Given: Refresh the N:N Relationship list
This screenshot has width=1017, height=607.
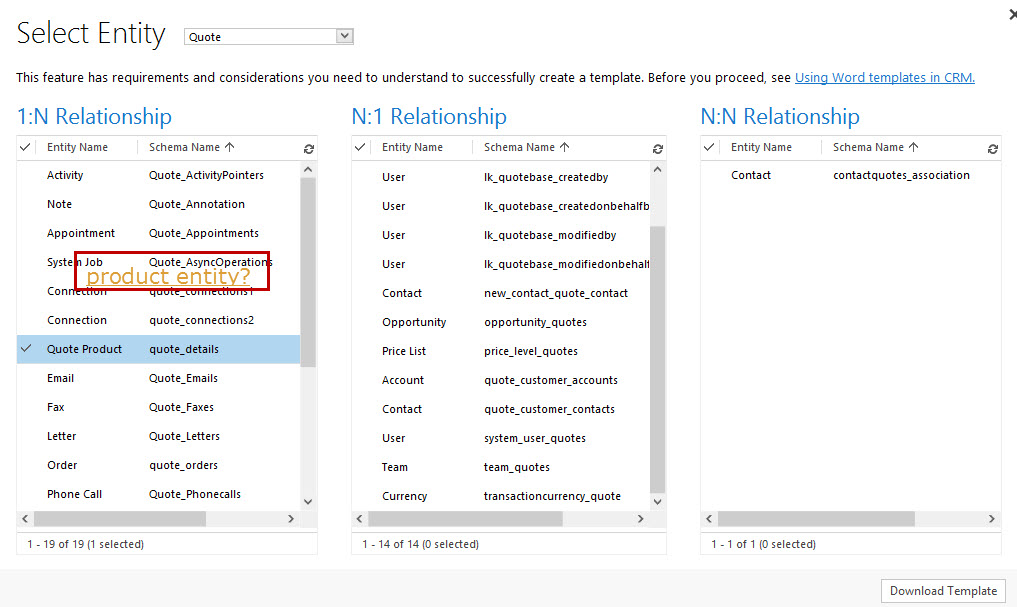Looking at the screenshot, I should pos(992,147).
